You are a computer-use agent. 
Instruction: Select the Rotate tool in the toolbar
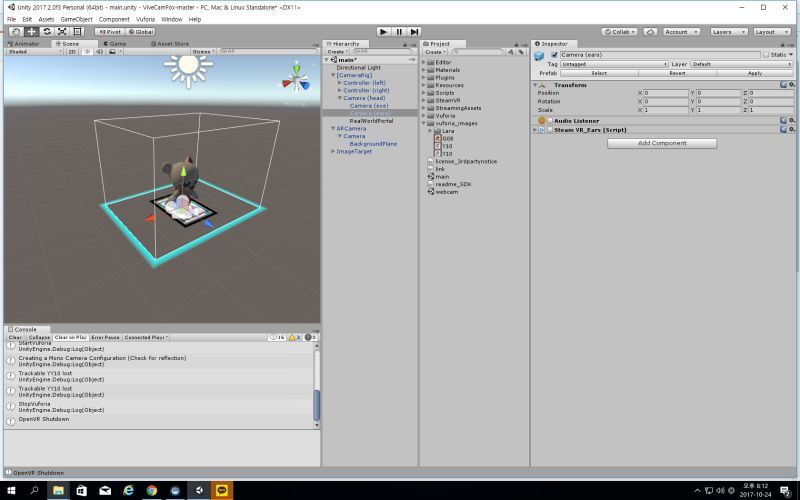coord(46,32)
